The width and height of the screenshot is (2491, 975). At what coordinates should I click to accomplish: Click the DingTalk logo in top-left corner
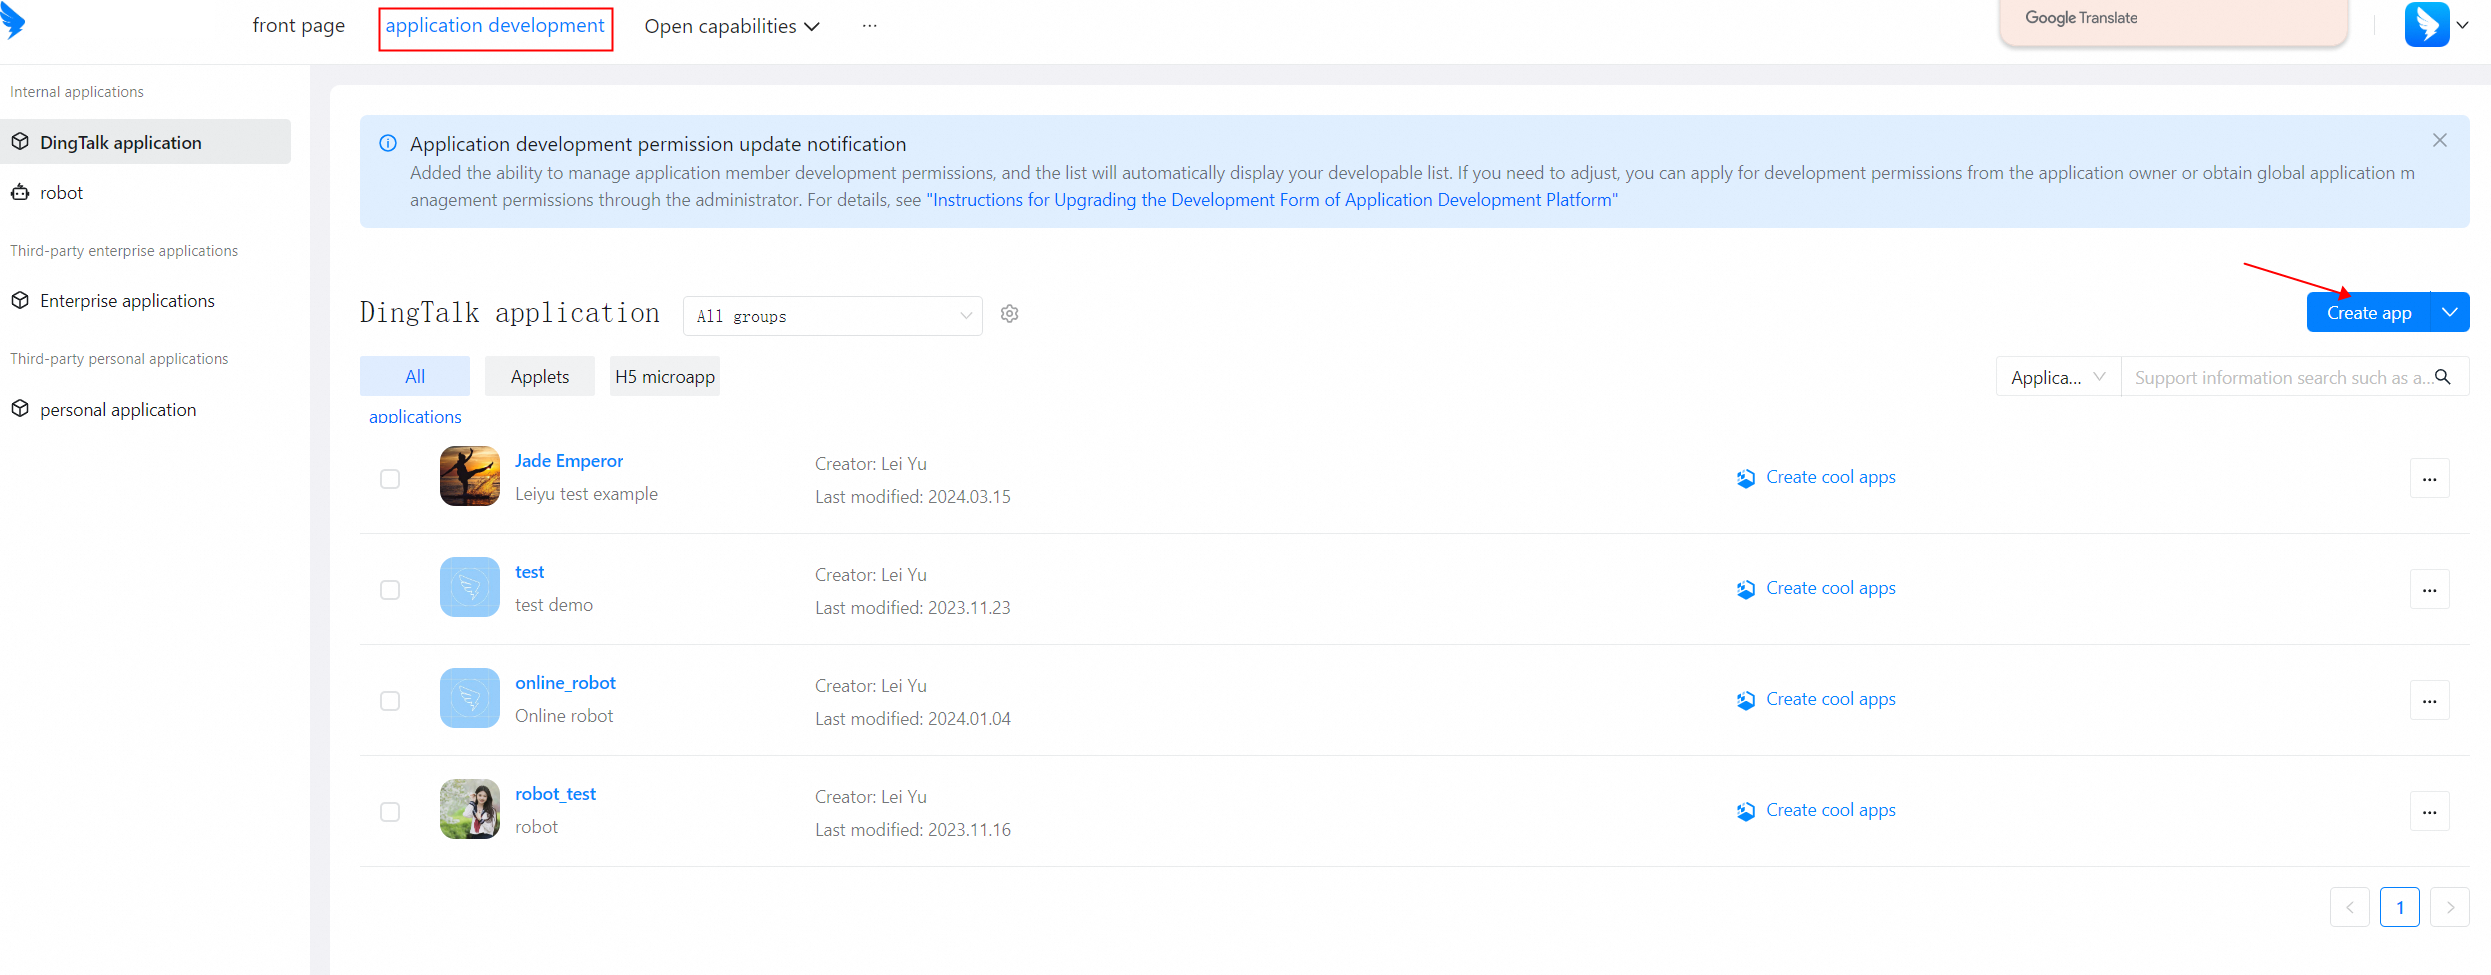point(12,20)
